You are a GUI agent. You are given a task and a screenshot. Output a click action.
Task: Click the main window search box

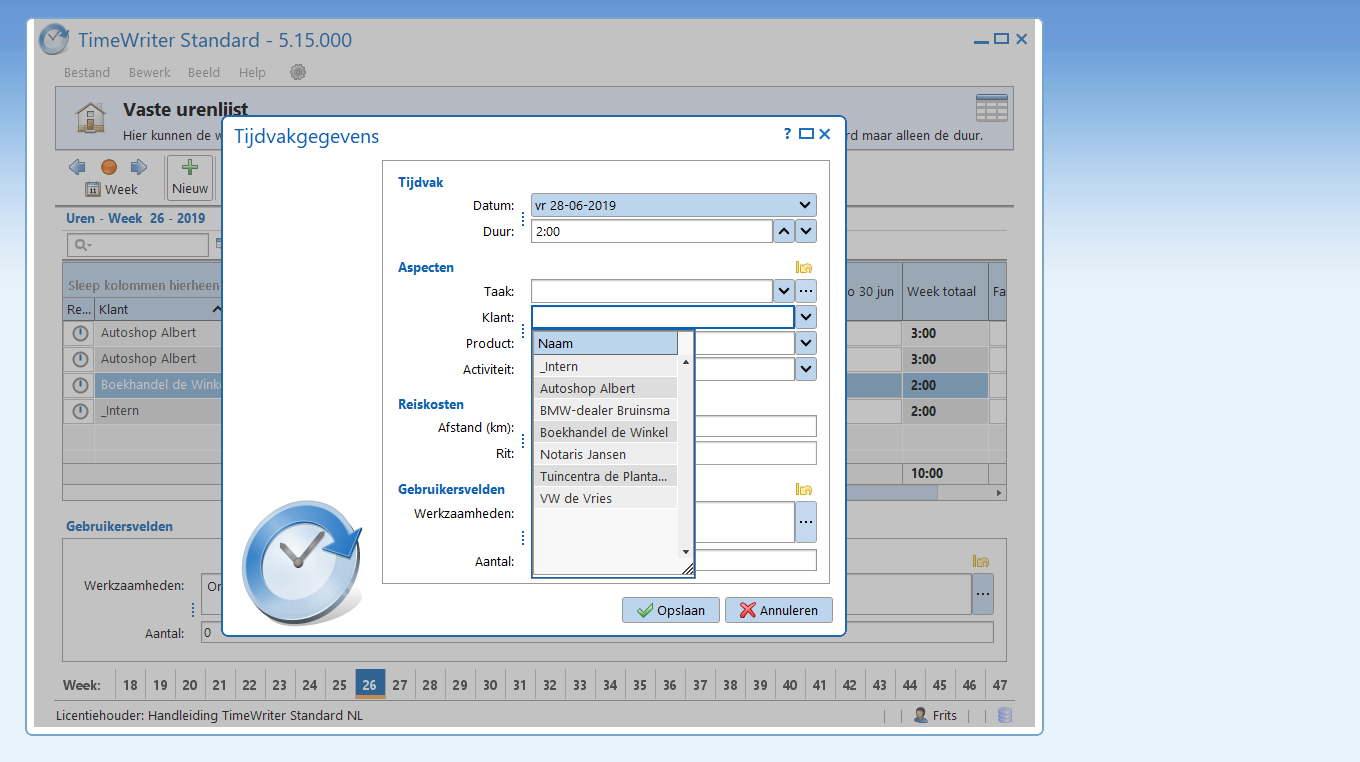[138, 245]
